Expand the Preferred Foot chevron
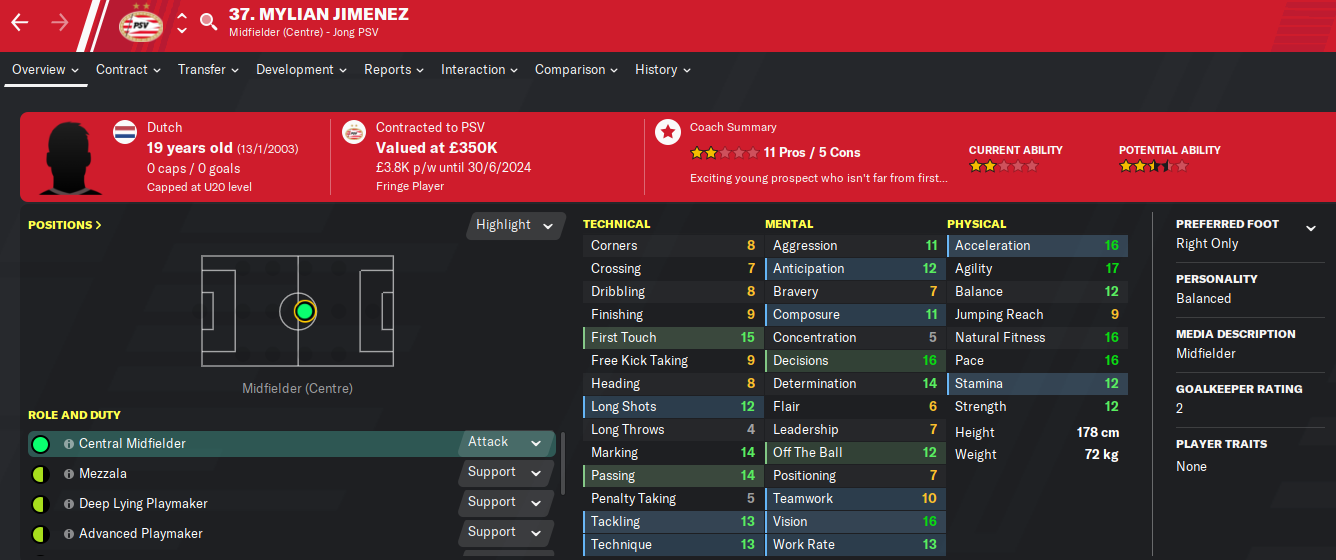 [x=1311, y=228]
